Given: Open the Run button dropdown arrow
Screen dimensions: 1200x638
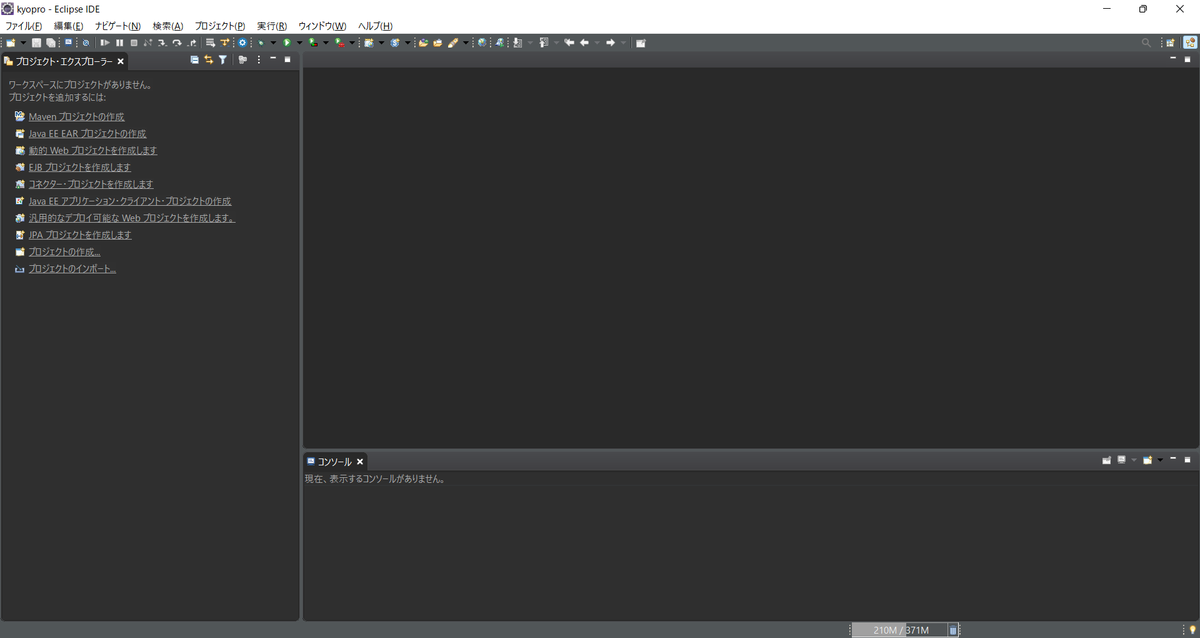Looking at the screenshot, I should (x=298, y=42).
